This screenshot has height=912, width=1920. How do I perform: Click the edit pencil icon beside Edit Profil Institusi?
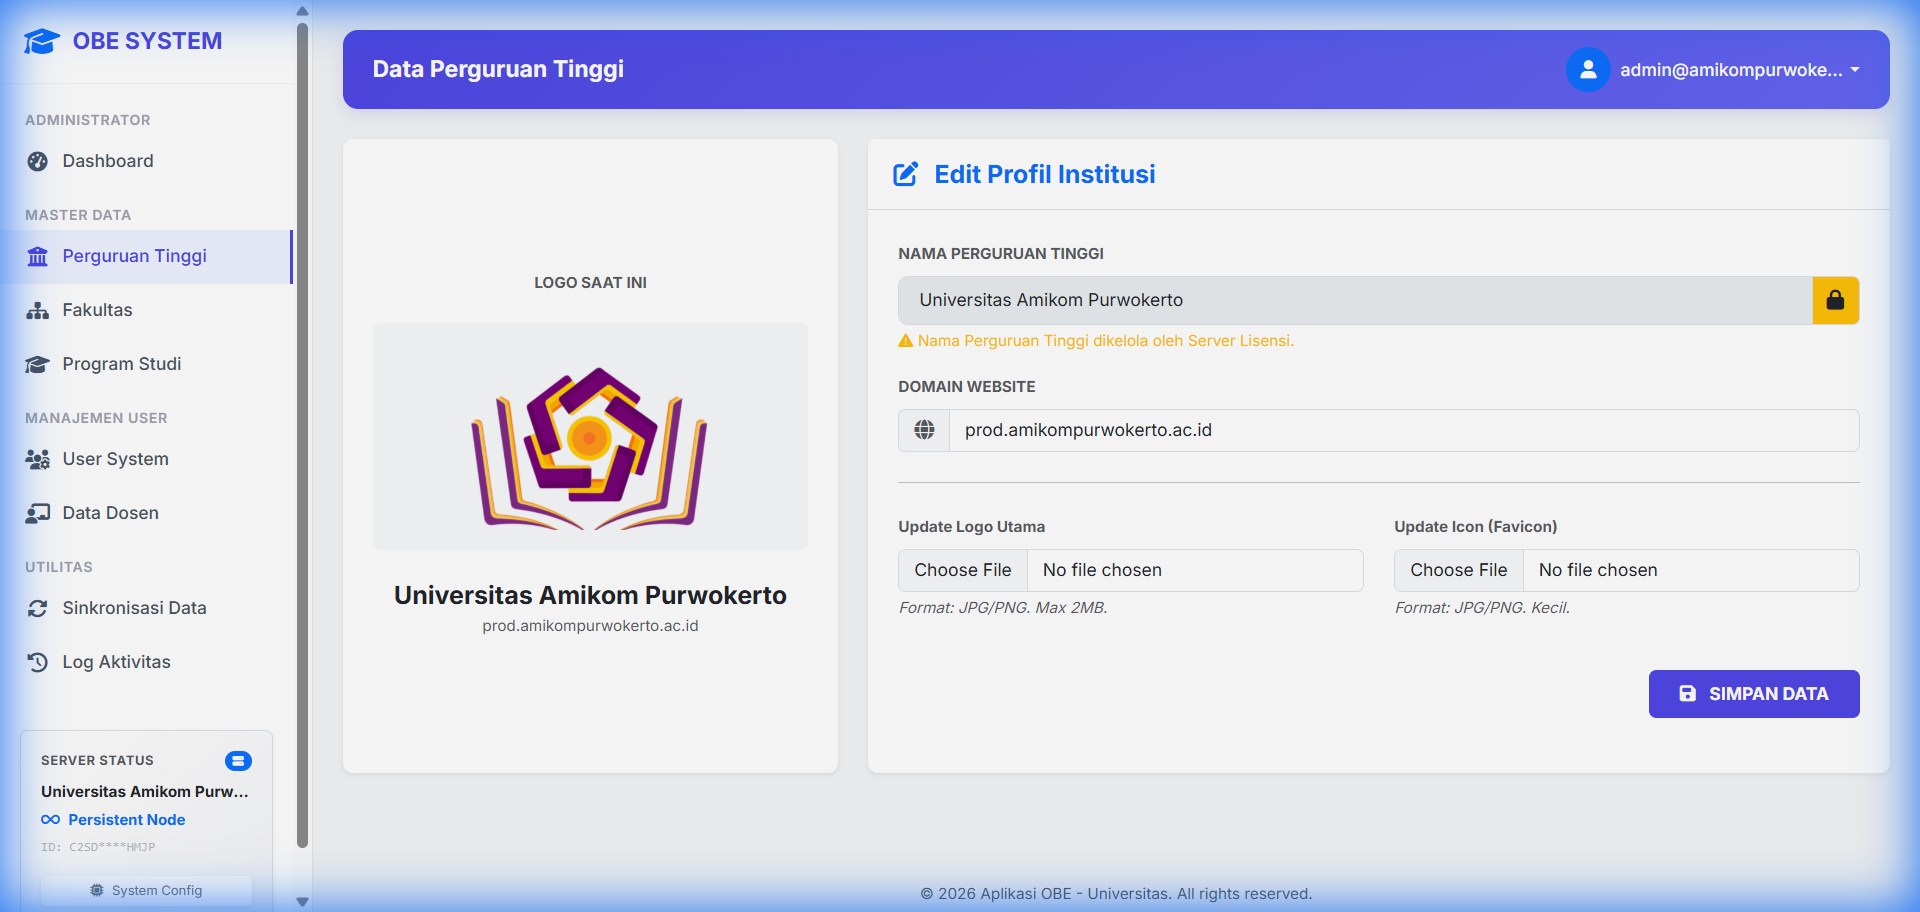coord(905,175)
